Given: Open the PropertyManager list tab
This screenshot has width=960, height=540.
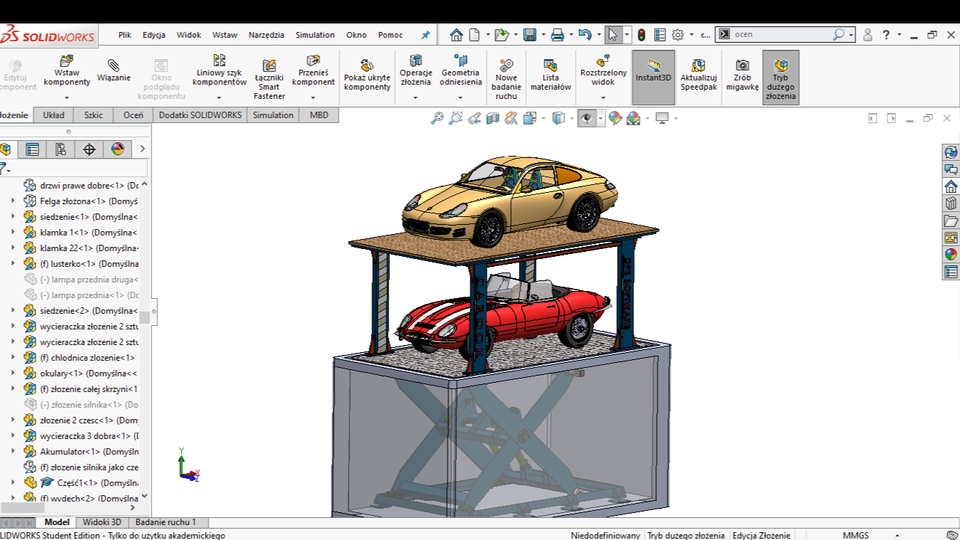Looking at the screenshot, I should [32, 149].
